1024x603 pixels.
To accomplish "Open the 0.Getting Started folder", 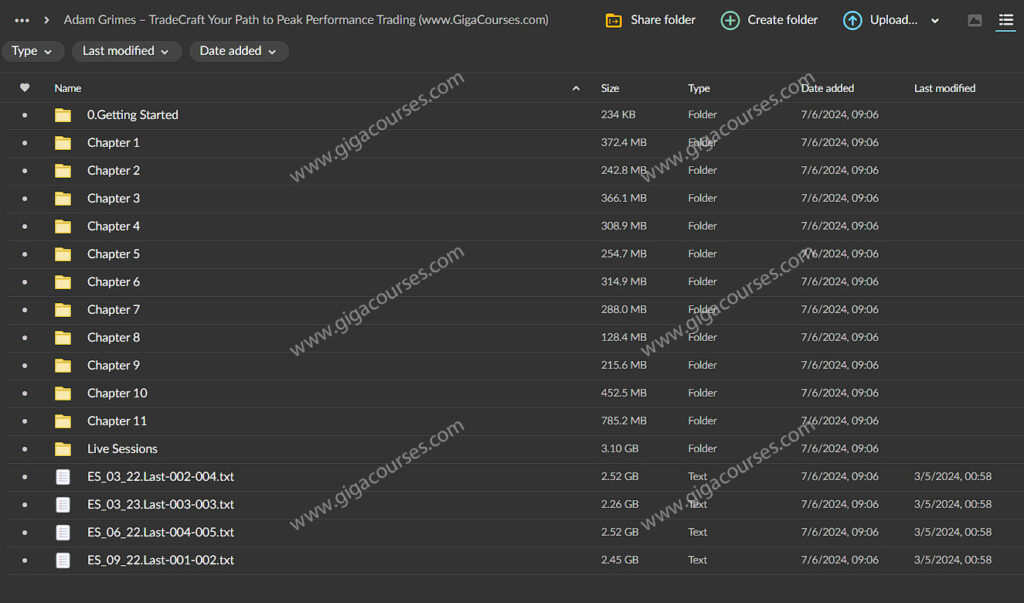I will [132, 115].
